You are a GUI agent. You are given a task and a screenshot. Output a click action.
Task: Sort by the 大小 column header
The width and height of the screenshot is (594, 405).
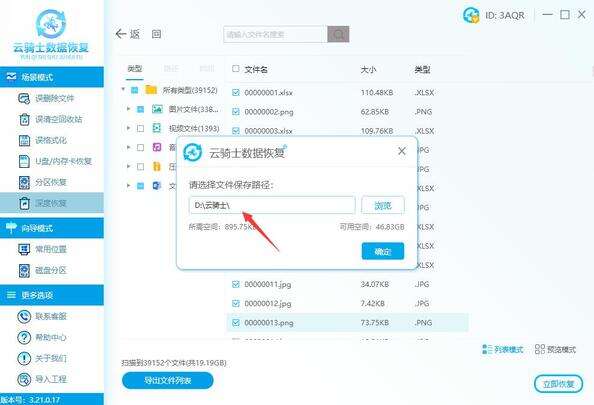[368, 69]
